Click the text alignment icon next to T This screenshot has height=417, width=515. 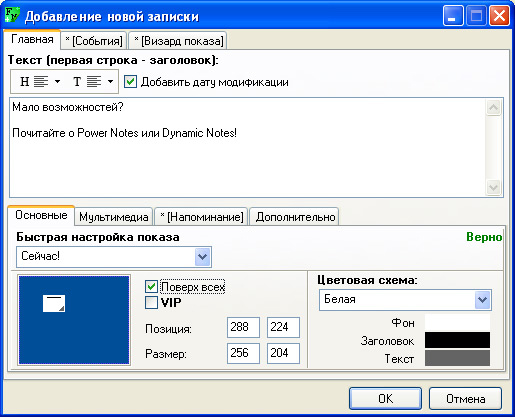94,81
